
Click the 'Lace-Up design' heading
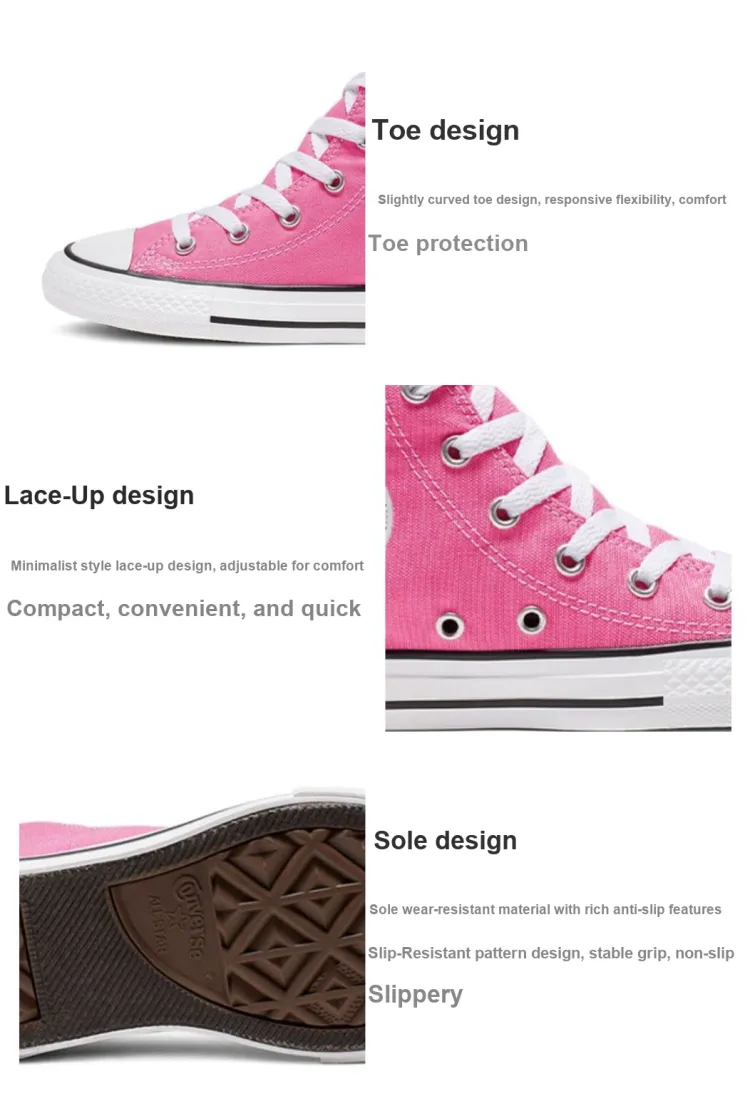[x=99, y=495]
